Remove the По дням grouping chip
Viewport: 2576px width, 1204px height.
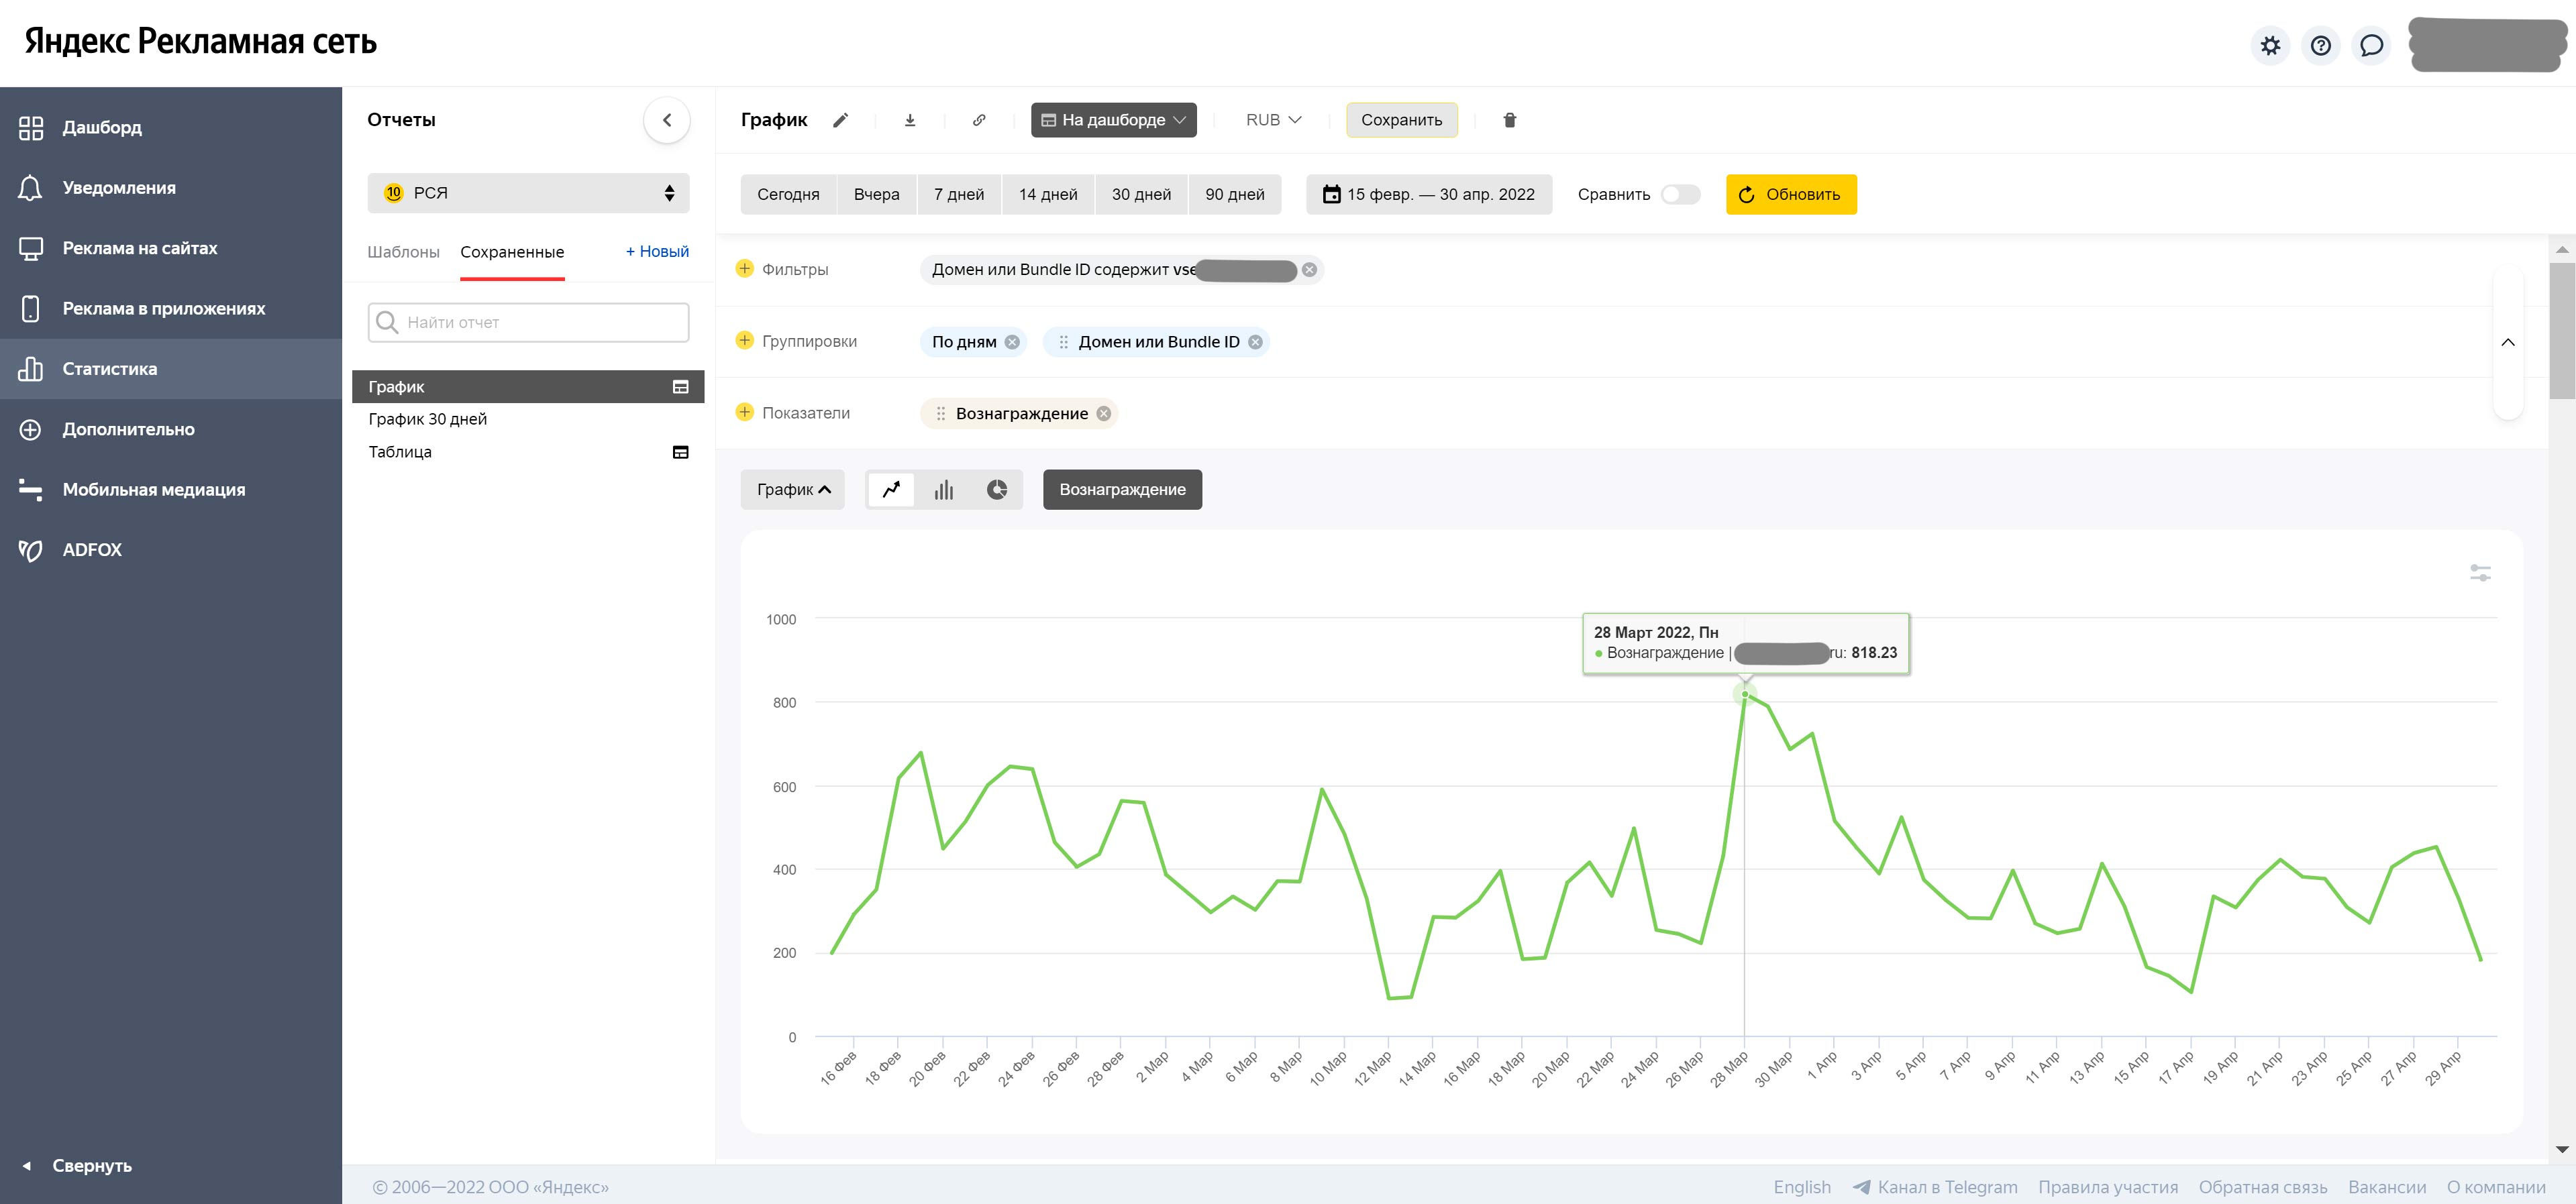tap(1012, 342)
